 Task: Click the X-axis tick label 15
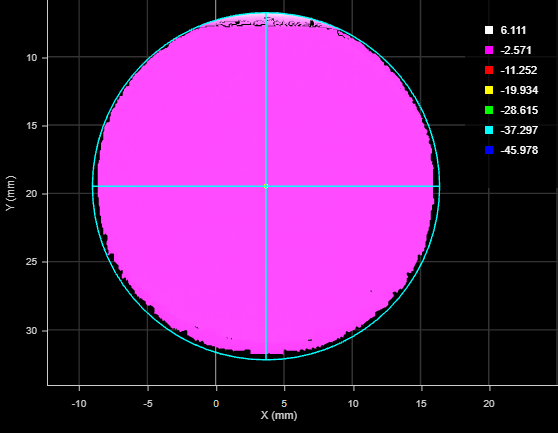[421, 403]
